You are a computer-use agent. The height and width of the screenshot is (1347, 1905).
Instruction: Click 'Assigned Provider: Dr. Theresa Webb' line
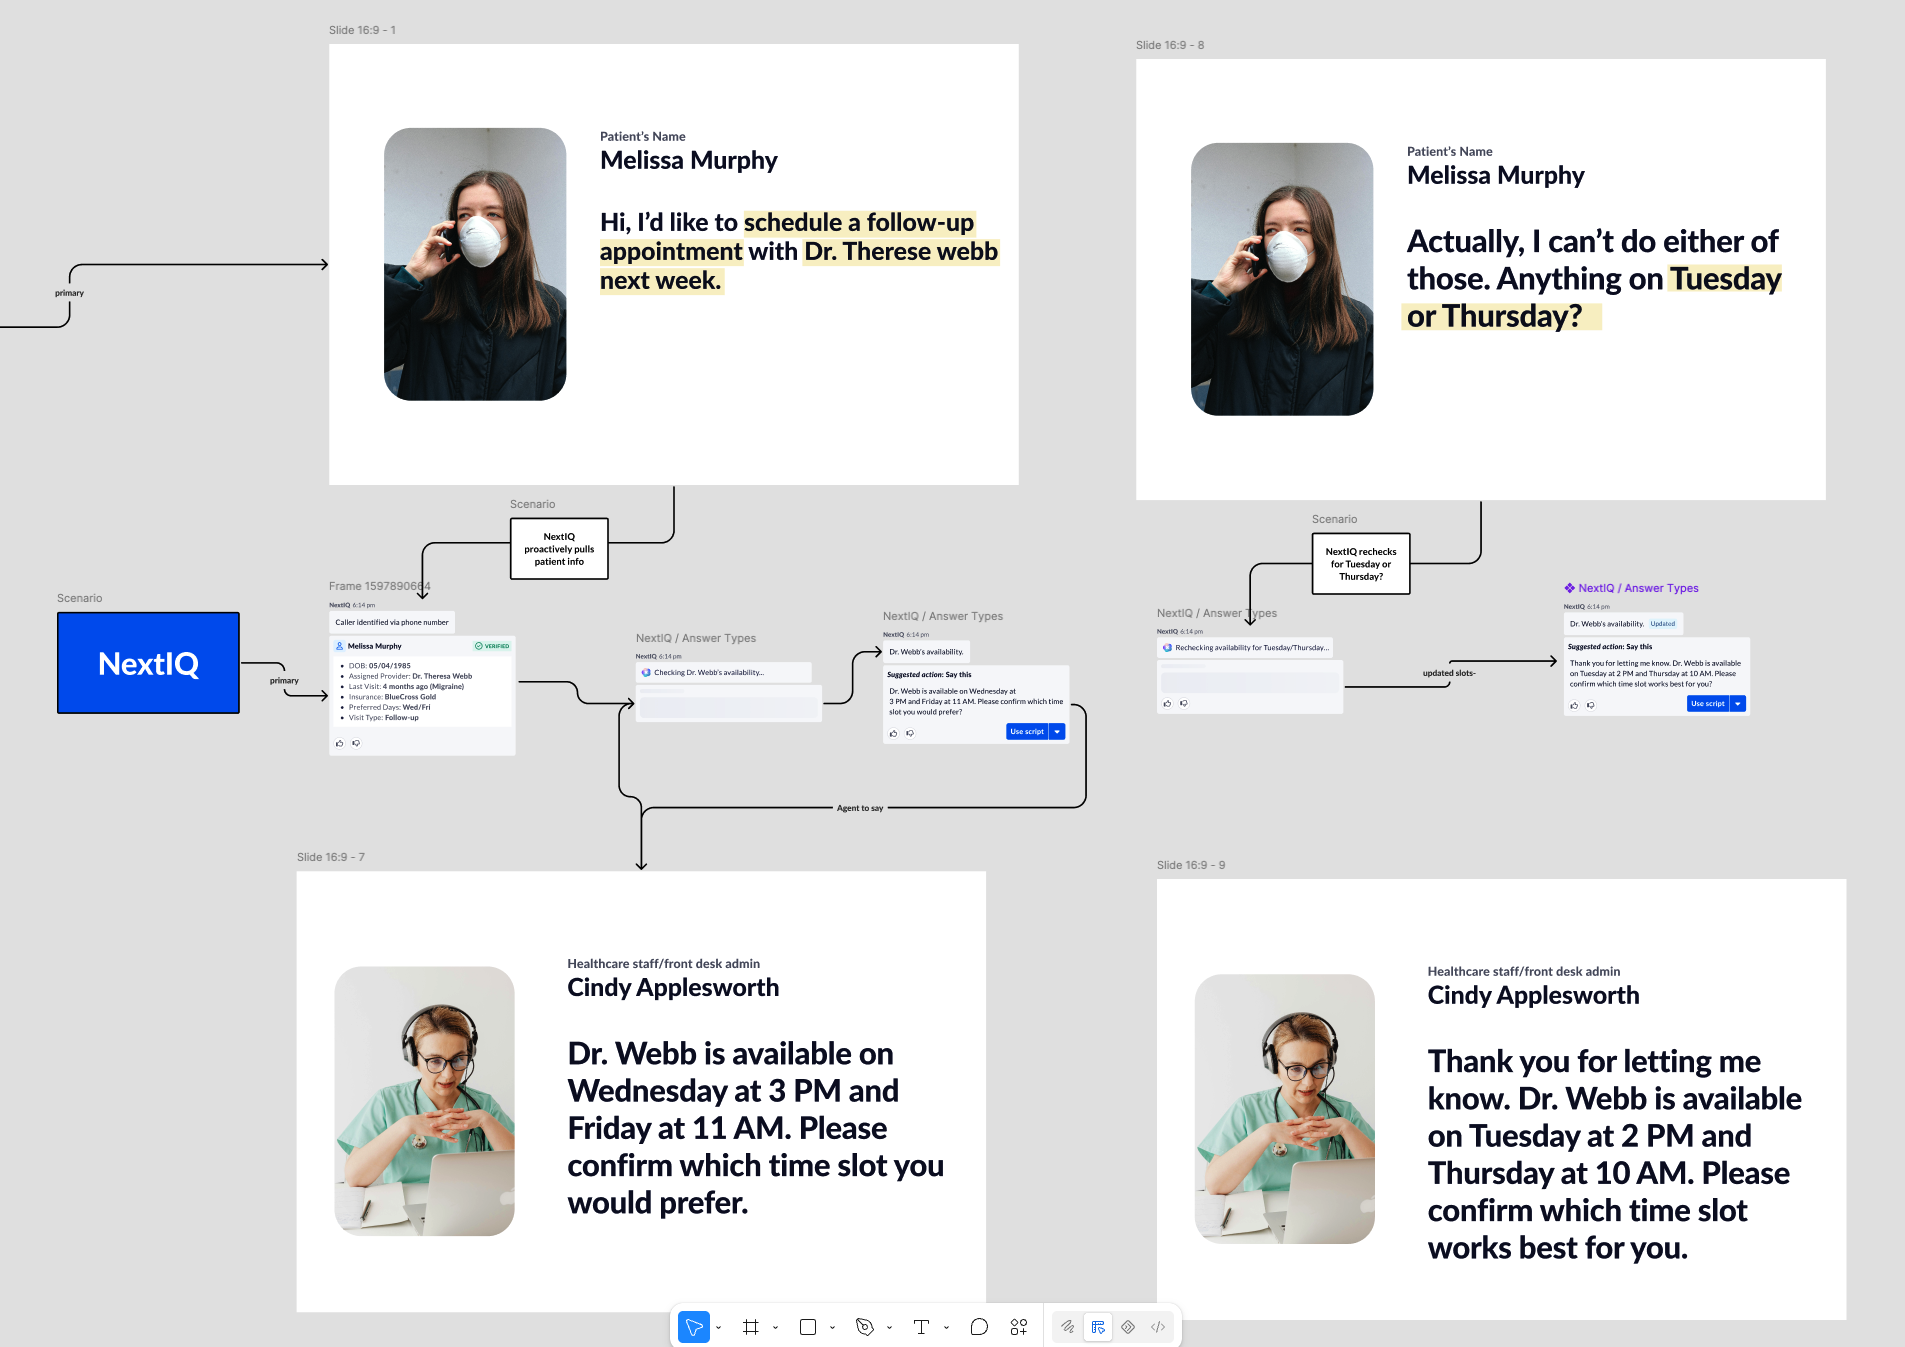(x=410, y=676)
